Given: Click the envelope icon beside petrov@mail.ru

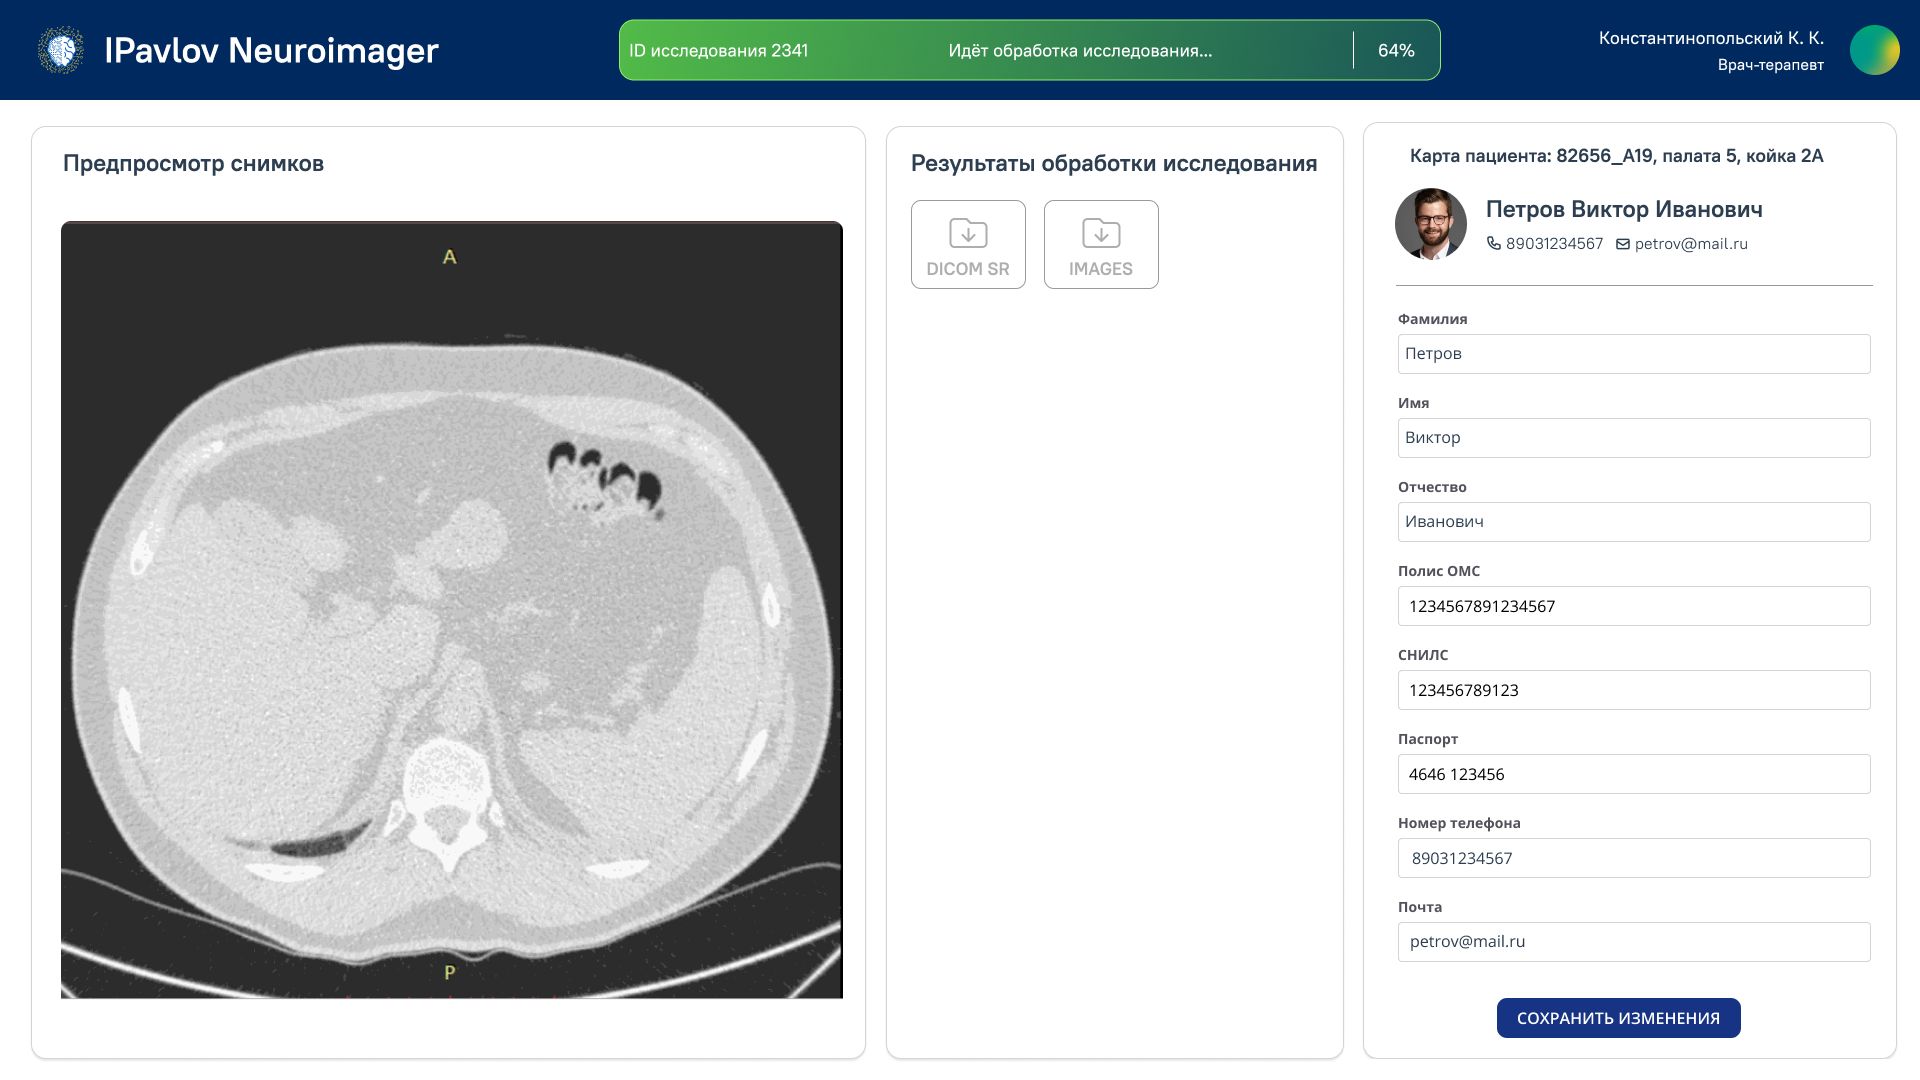Looking at the screenshot, I should pyautogui.click(x=1623, y=244).
